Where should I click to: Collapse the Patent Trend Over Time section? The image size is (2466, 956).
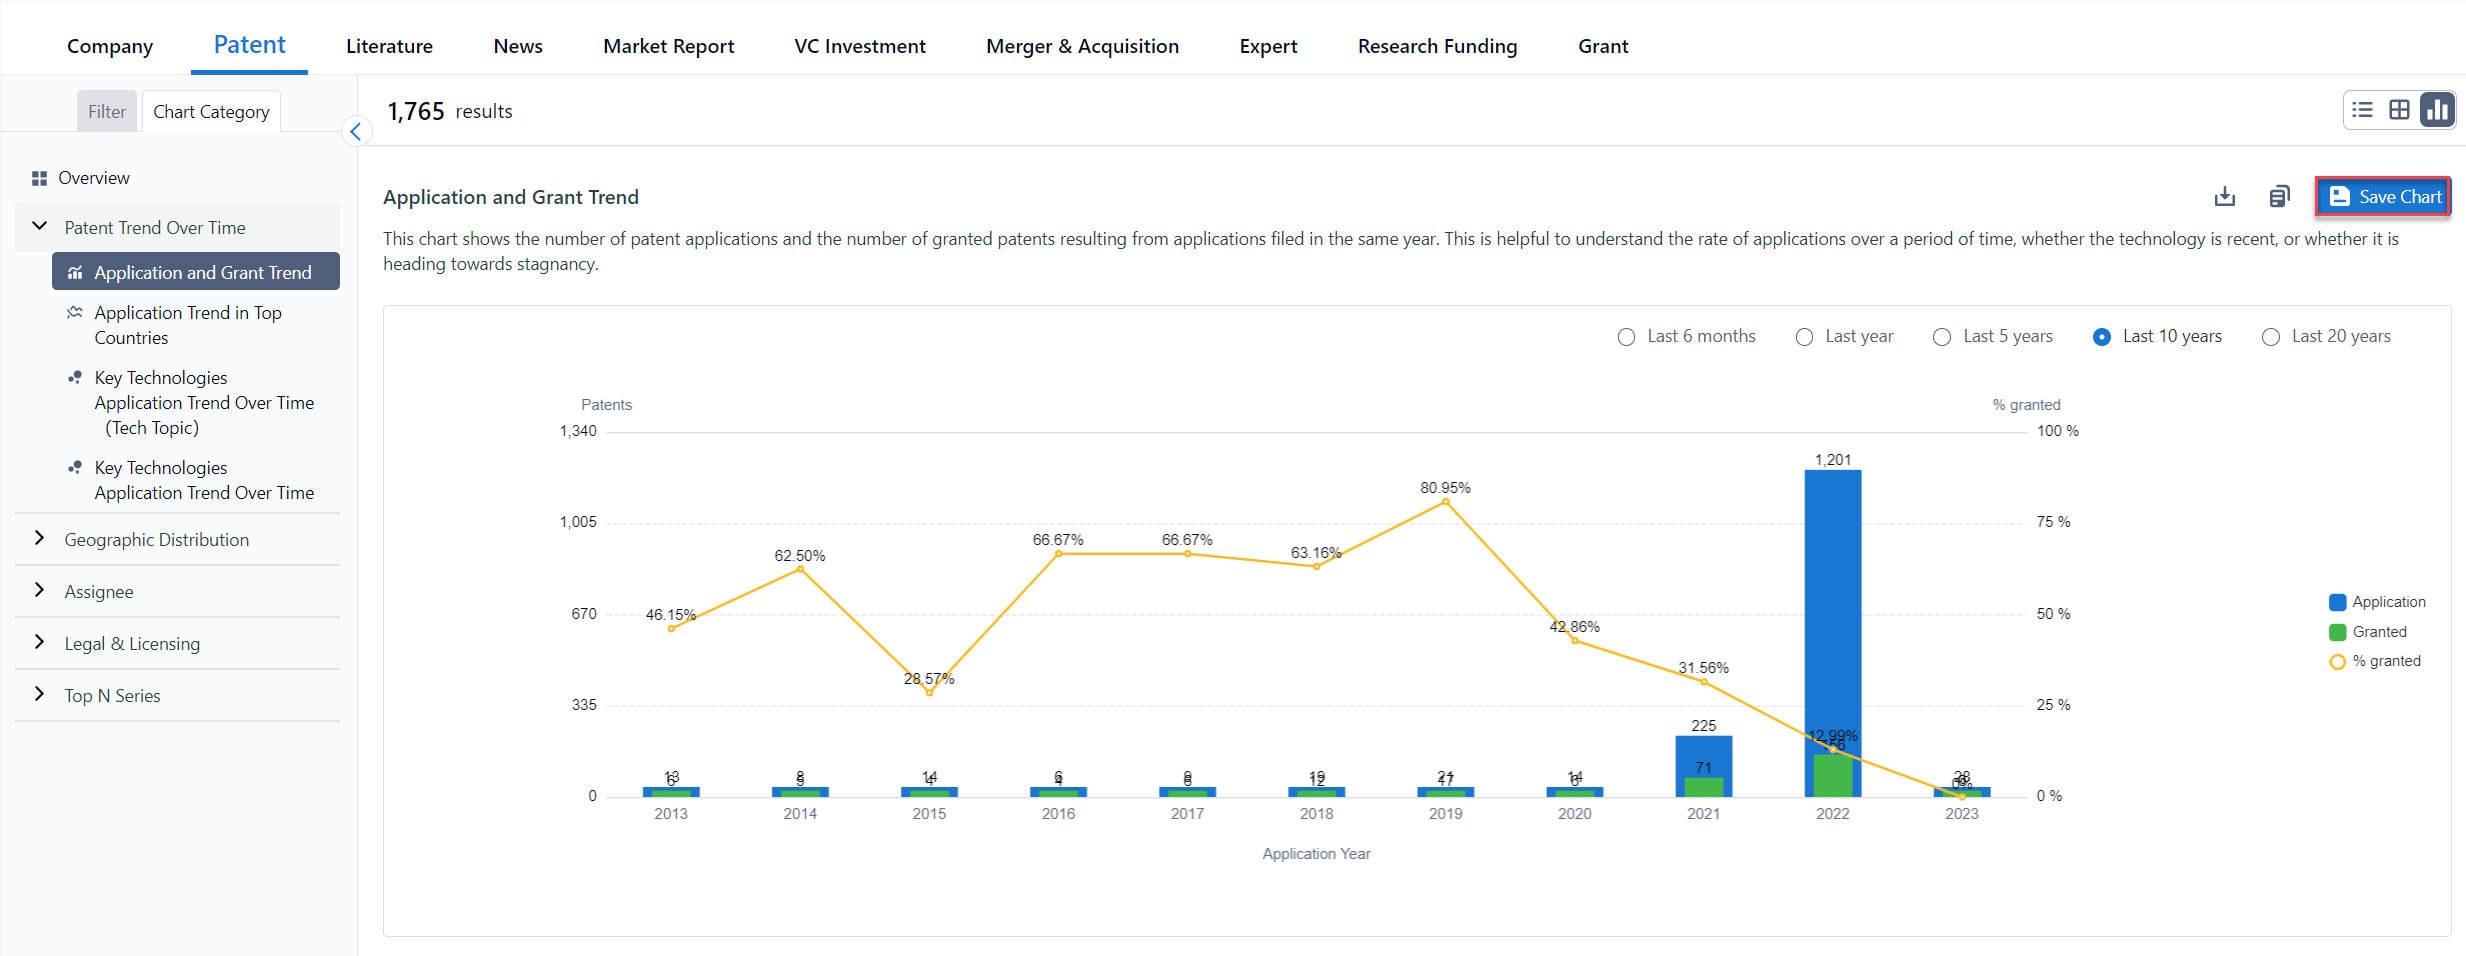[x=40, y=227]
